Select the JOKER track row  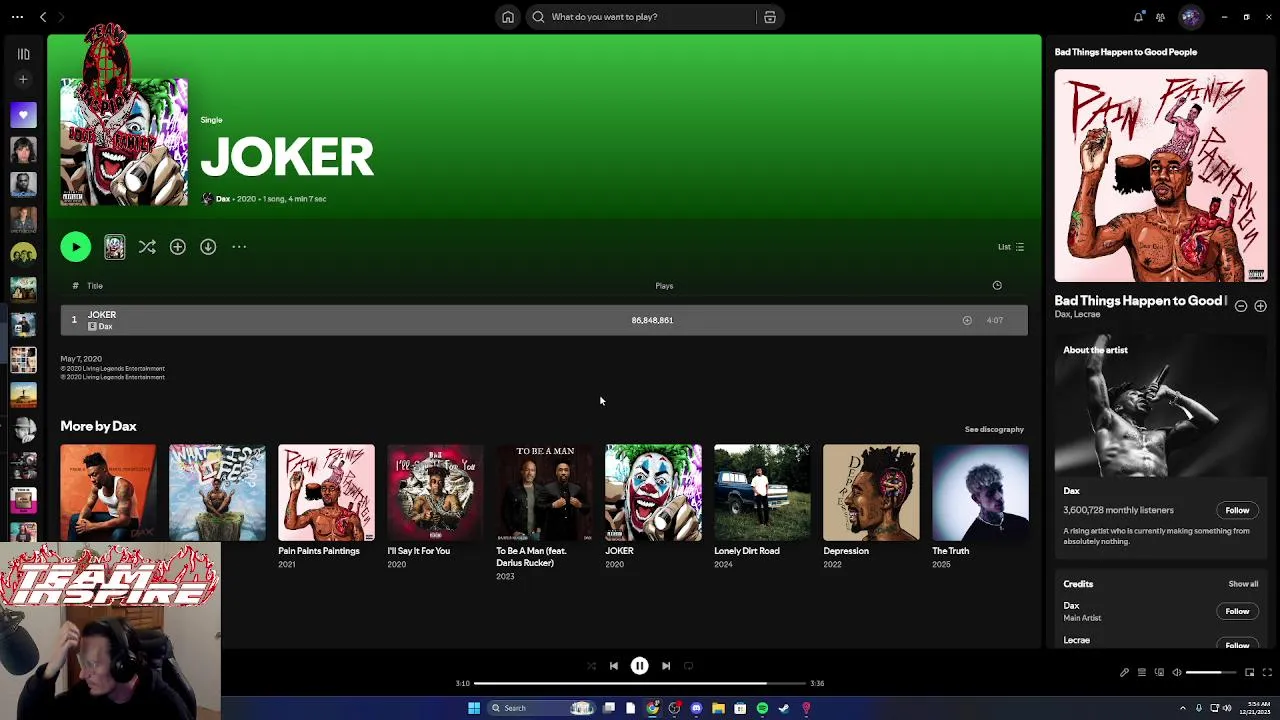point(544,320)
